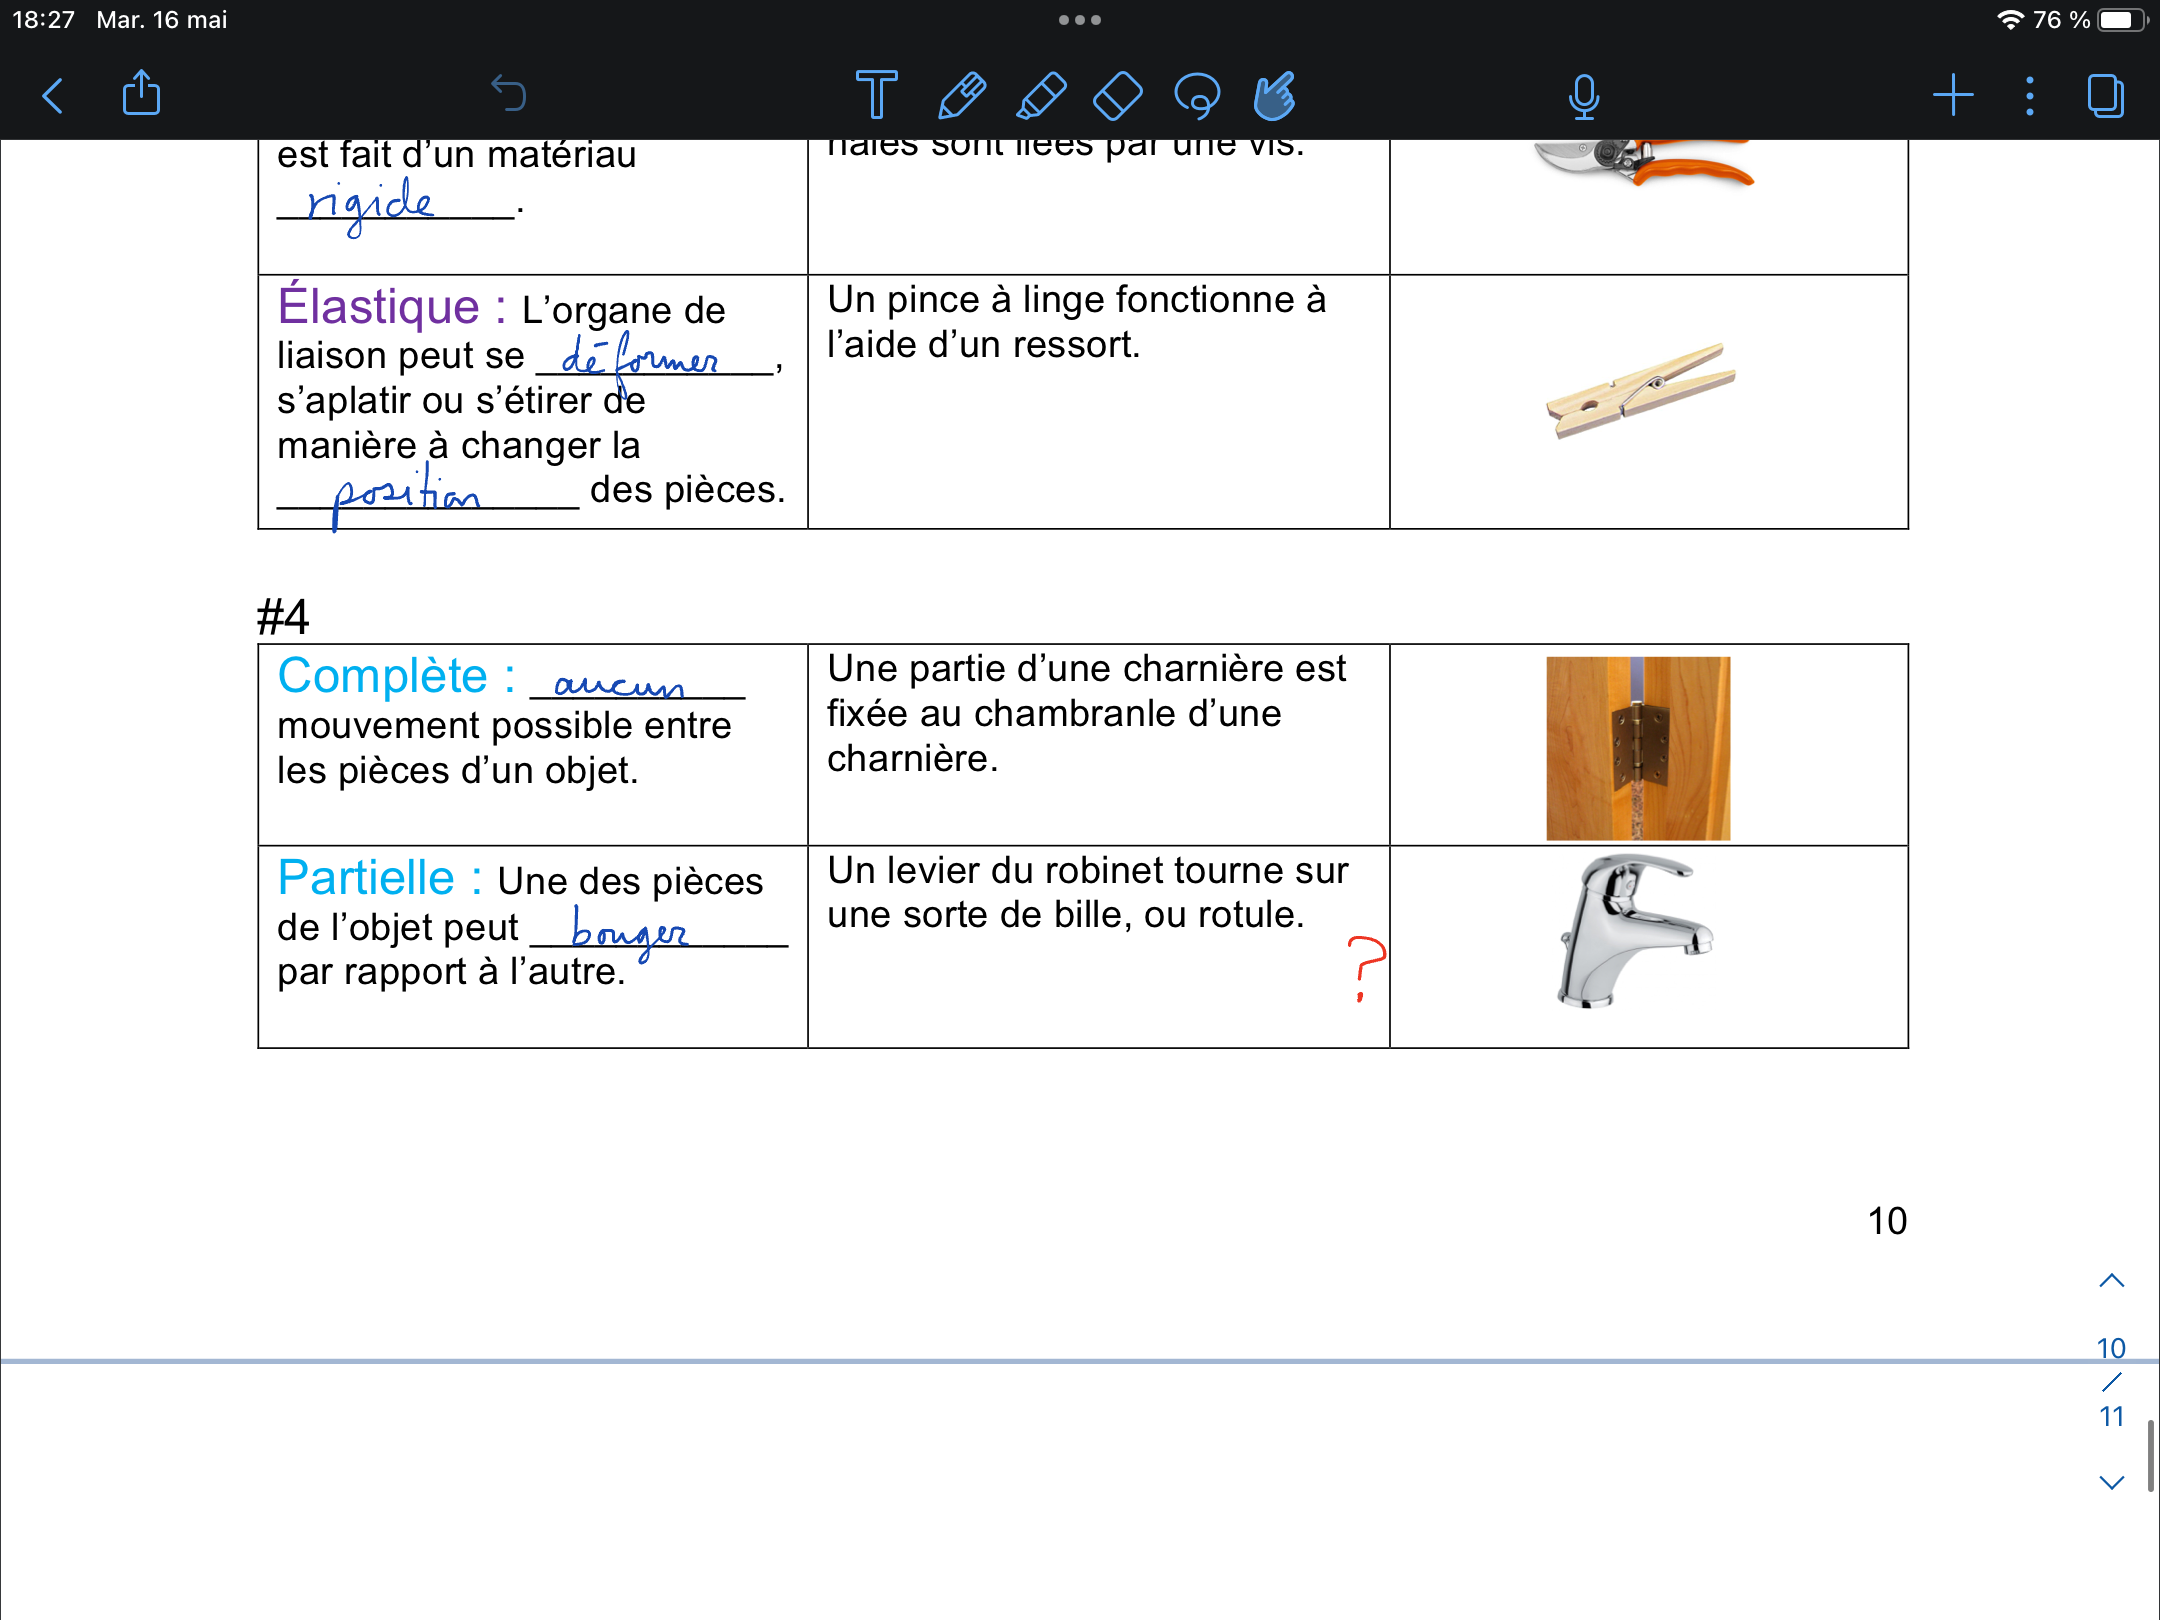The height and width of the screenshot is (1620, 2160).
Task: Open the pages overview panel
Action: (2106, 96)
